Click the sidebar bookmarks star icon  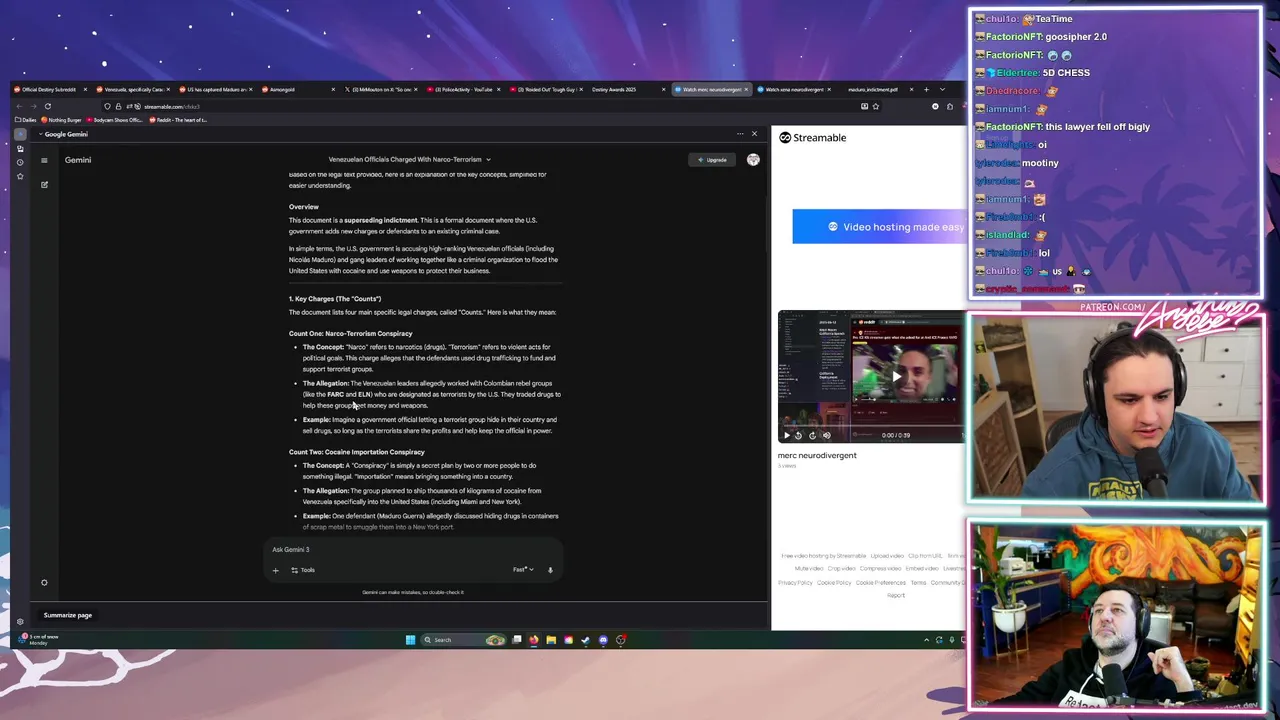20,176
